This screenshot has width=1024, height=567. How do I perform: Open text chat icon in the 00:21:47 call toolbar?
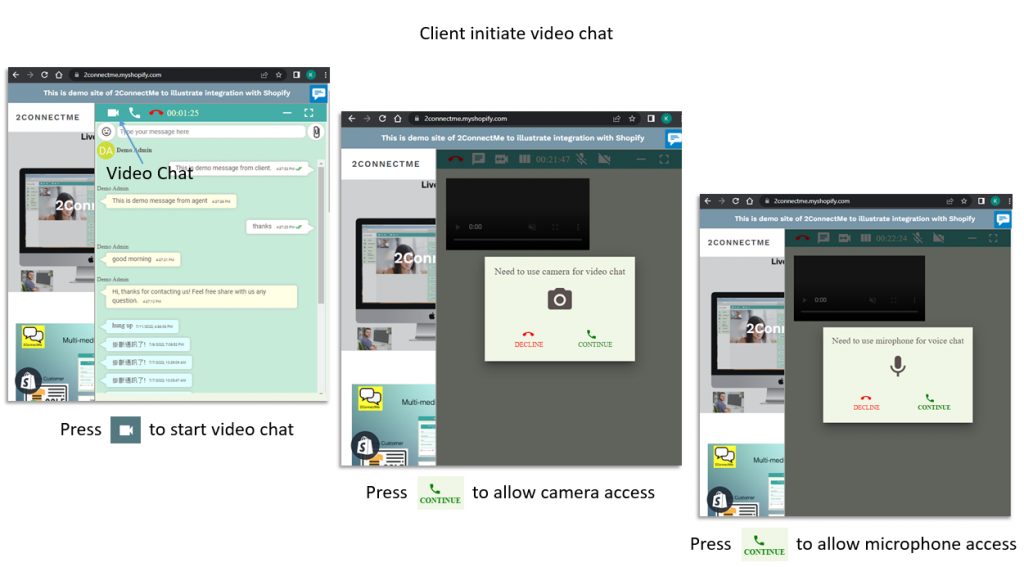(x=479, y=159)
